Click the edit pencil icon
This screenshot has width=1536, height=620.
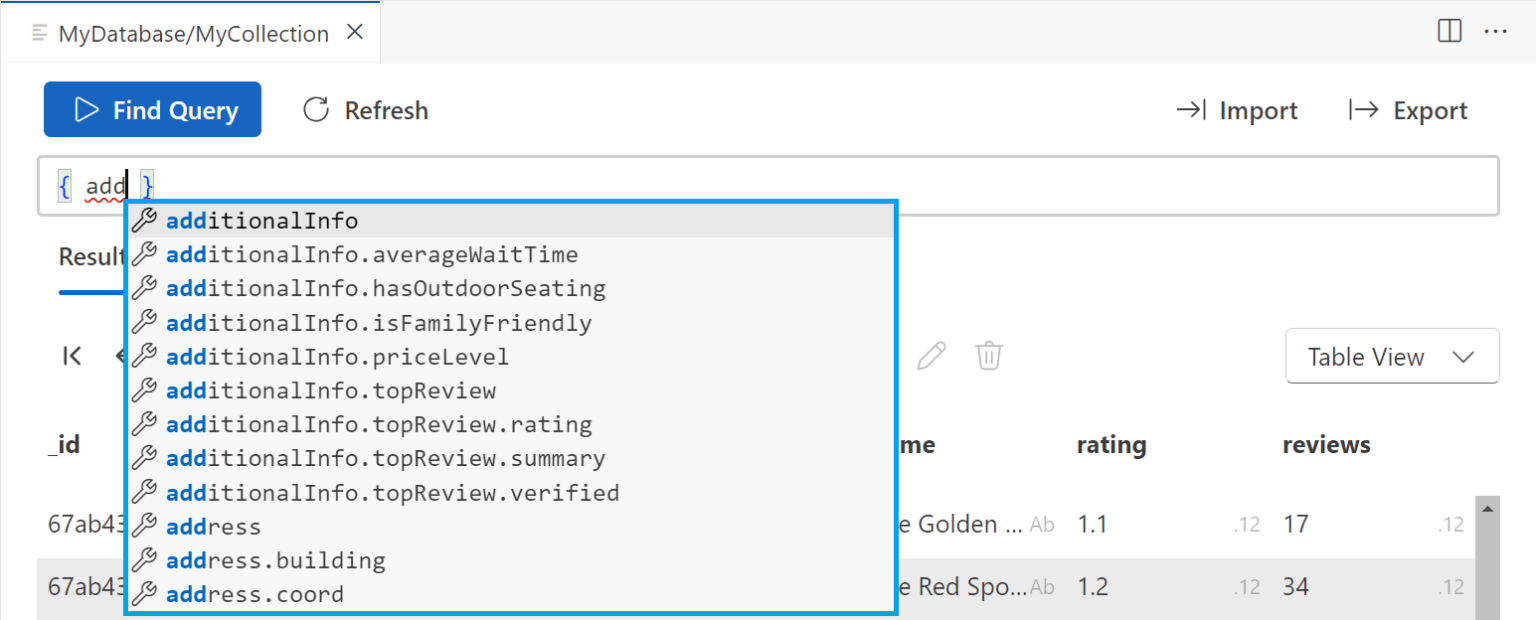pos(931,356)
